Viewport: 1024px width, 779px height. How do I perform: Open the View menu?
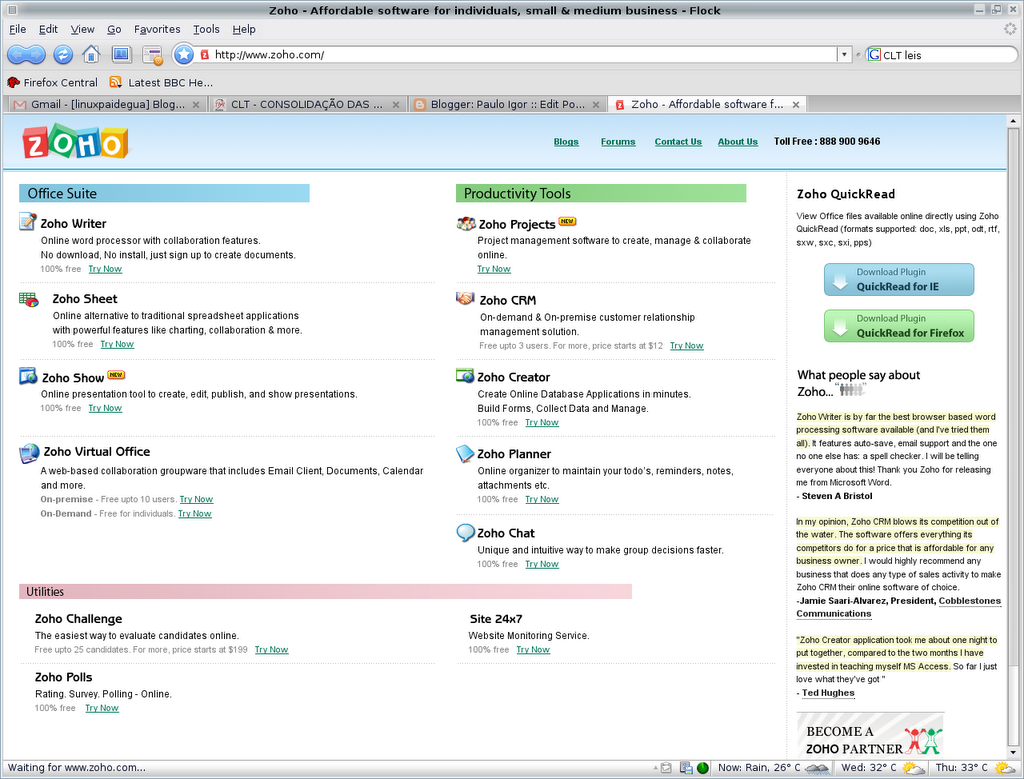pos(82,29)
